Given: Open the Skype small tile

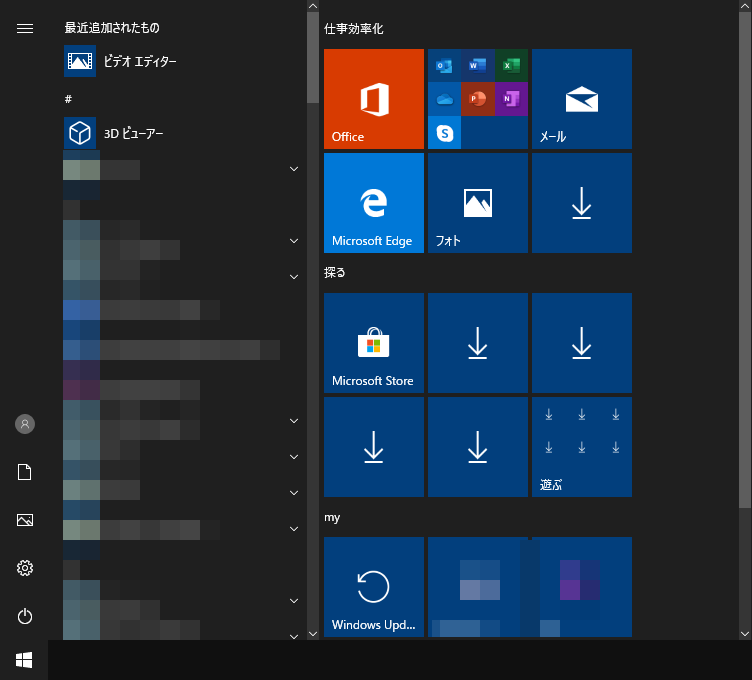Looking at the screenshot, I should click(x=444, y=132).
